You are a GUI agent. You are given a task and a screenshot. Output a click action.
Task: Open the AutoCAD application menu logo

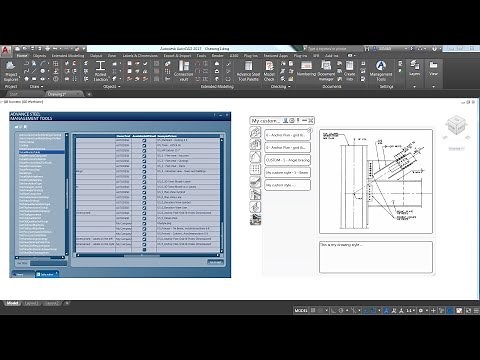6,51
